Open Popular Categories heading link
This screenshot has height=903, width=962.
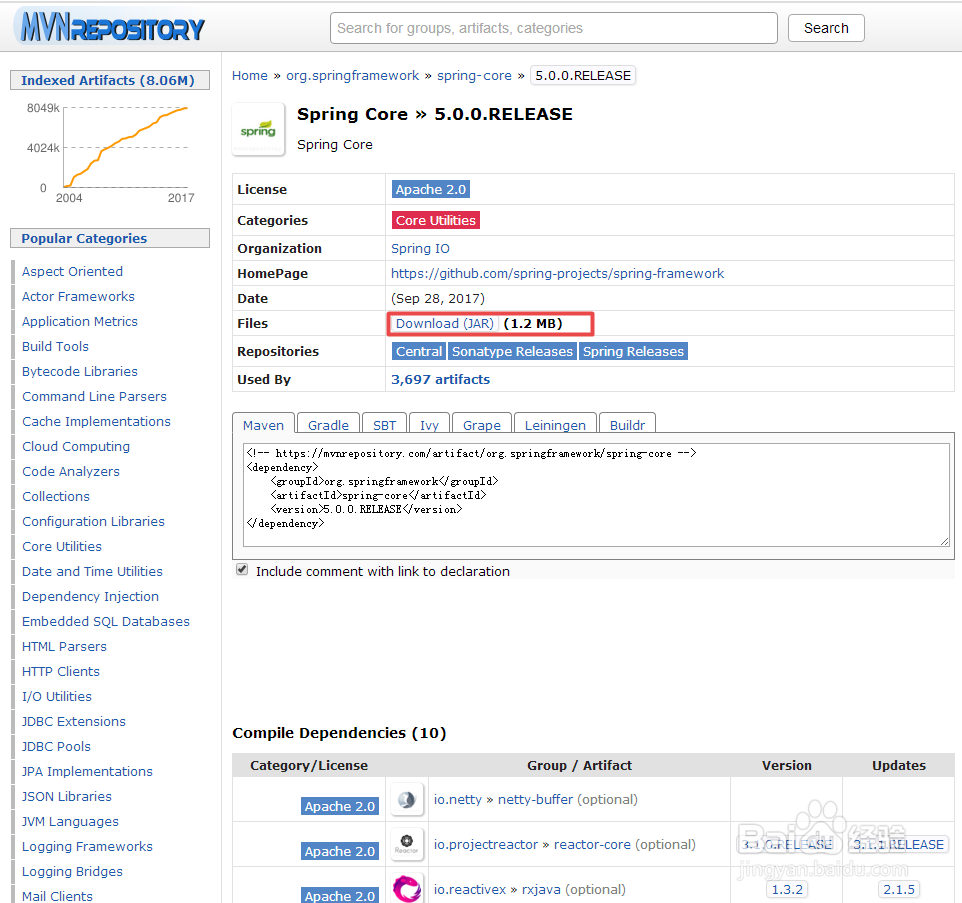[84, 239]
